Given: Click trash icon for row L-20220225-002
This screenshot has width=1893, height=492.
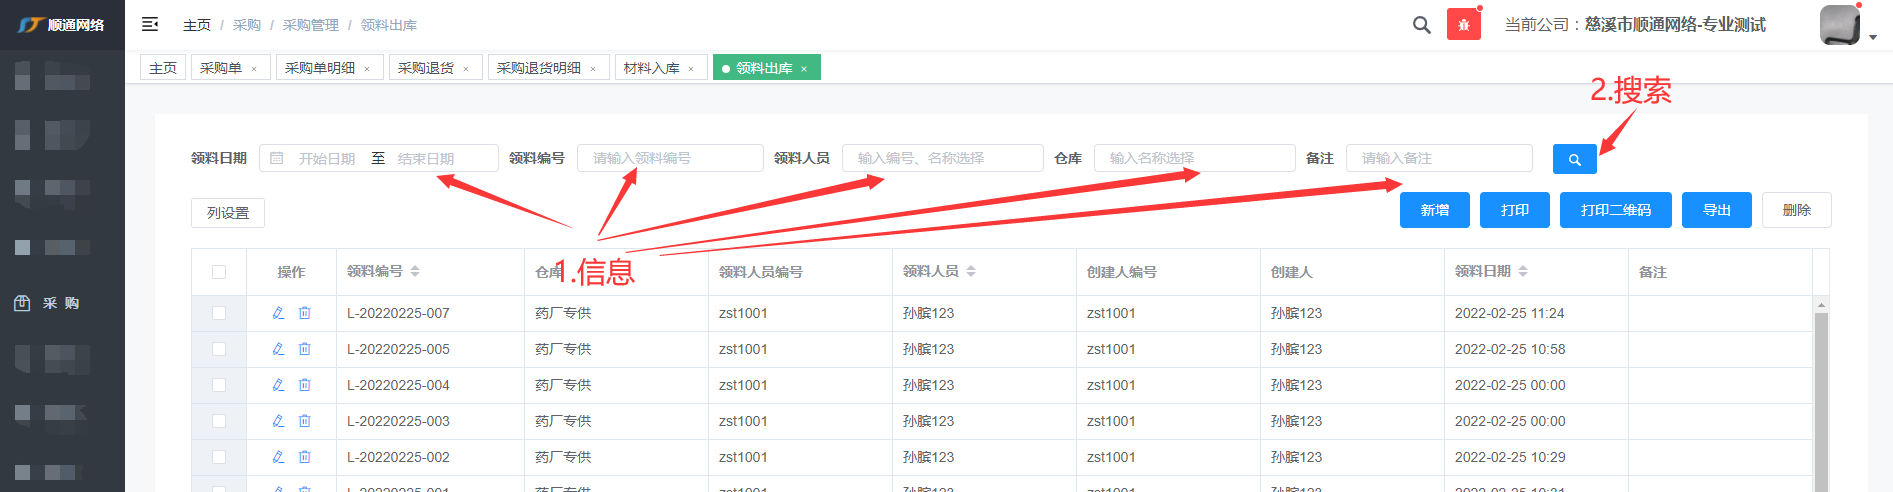Looking at the screenshot, I should point(305,457).
